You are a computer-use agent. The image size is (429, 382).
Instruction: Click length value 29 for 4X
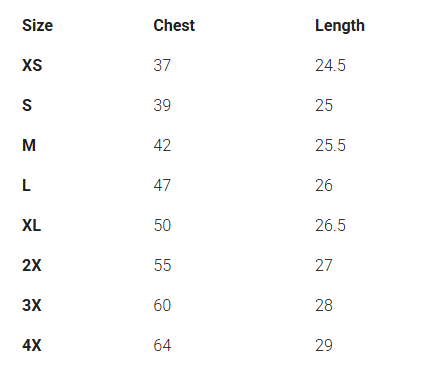[x=324, y=345]
